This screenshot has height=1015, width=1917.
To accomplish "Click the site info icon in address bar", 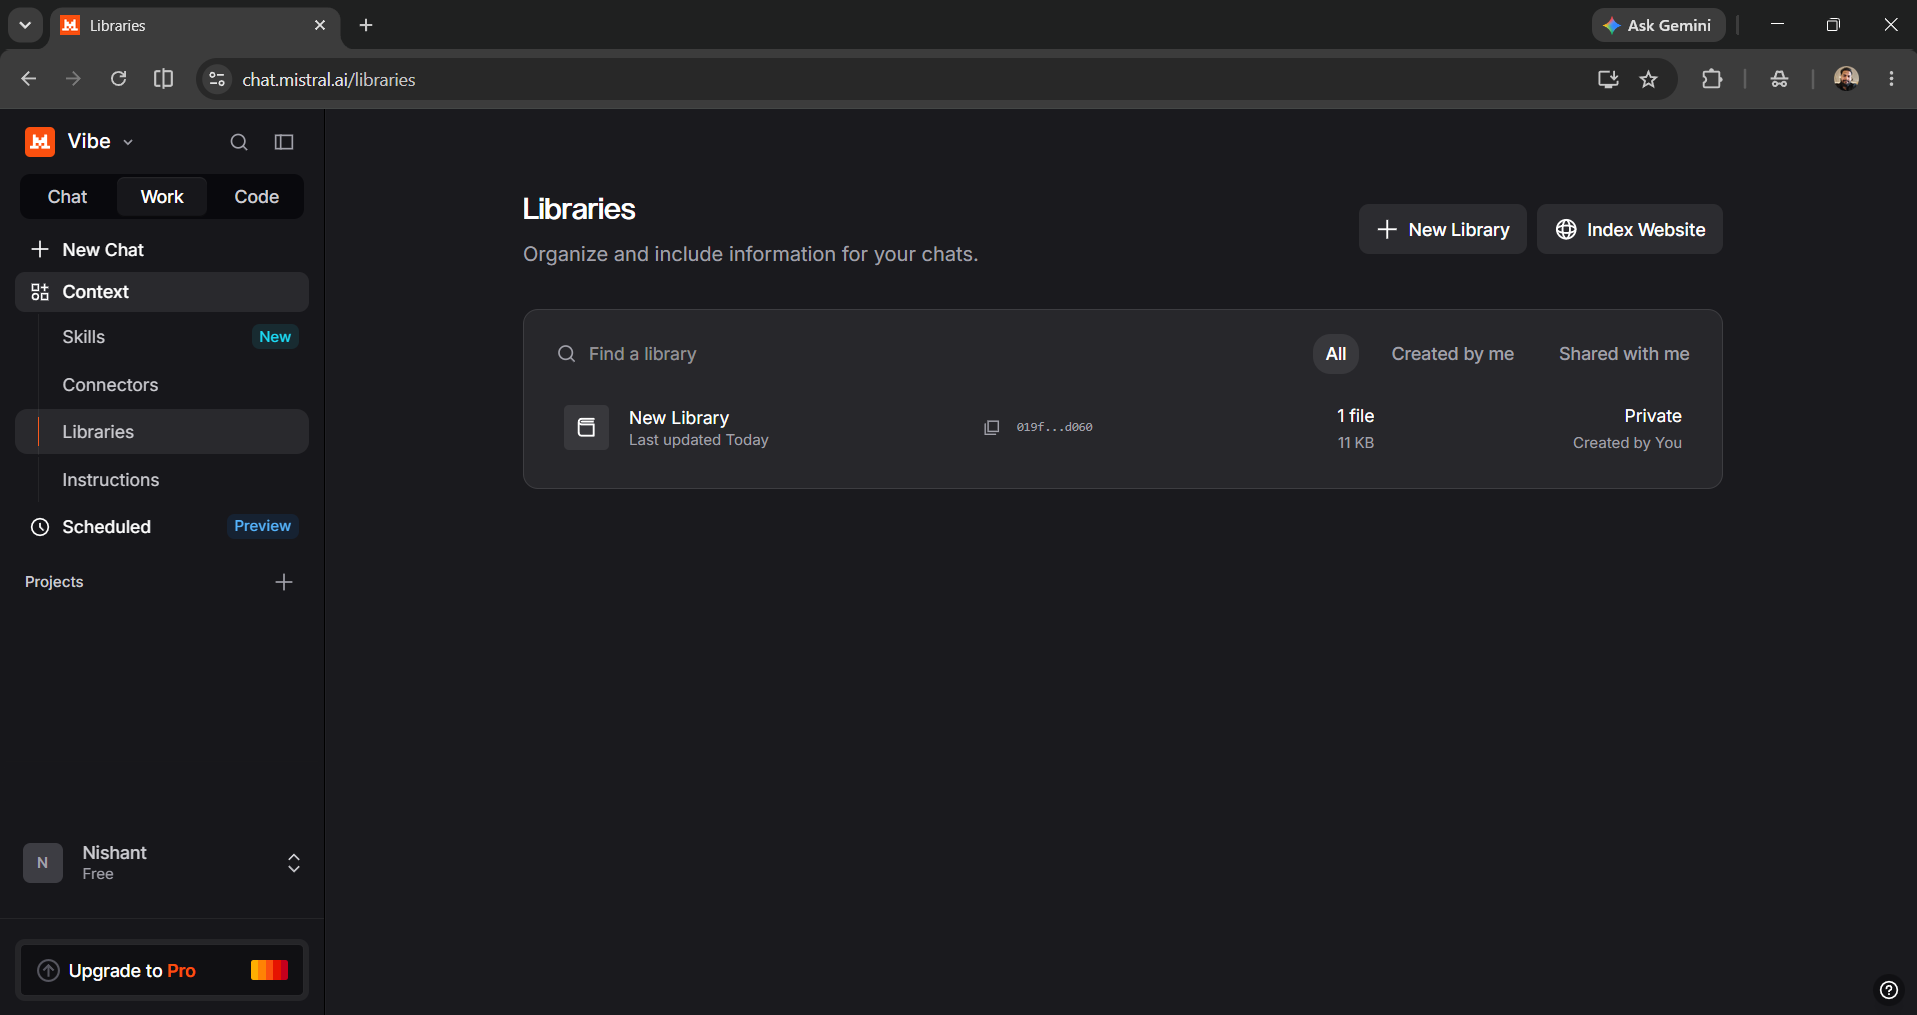I will click(x=216, y=79).
